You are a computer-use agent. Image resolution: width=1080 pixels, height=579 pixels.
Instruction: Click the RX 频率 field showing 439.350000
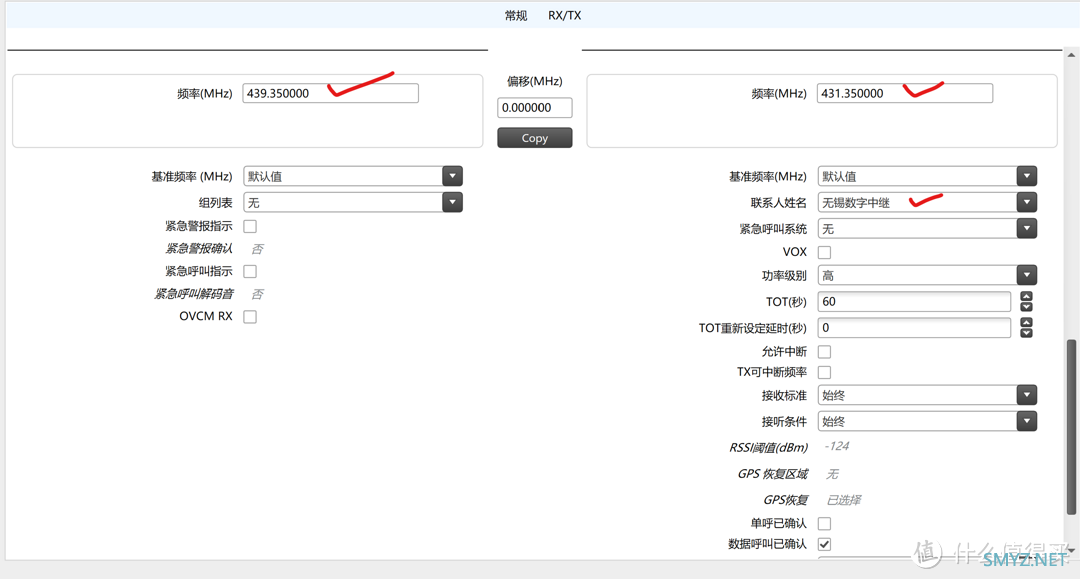pyautogui.click(x=331, y=93)
